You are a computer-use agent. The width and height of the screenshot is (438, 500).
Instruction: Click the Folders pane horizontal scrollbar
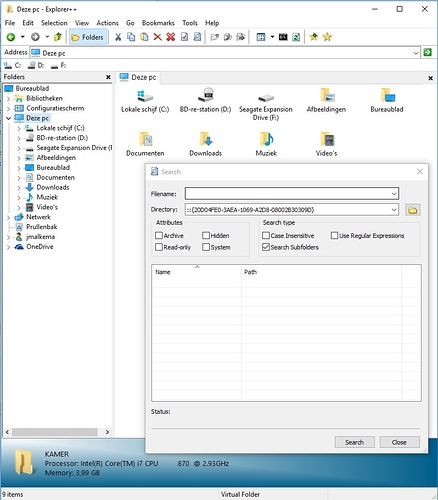click(57, 432)
